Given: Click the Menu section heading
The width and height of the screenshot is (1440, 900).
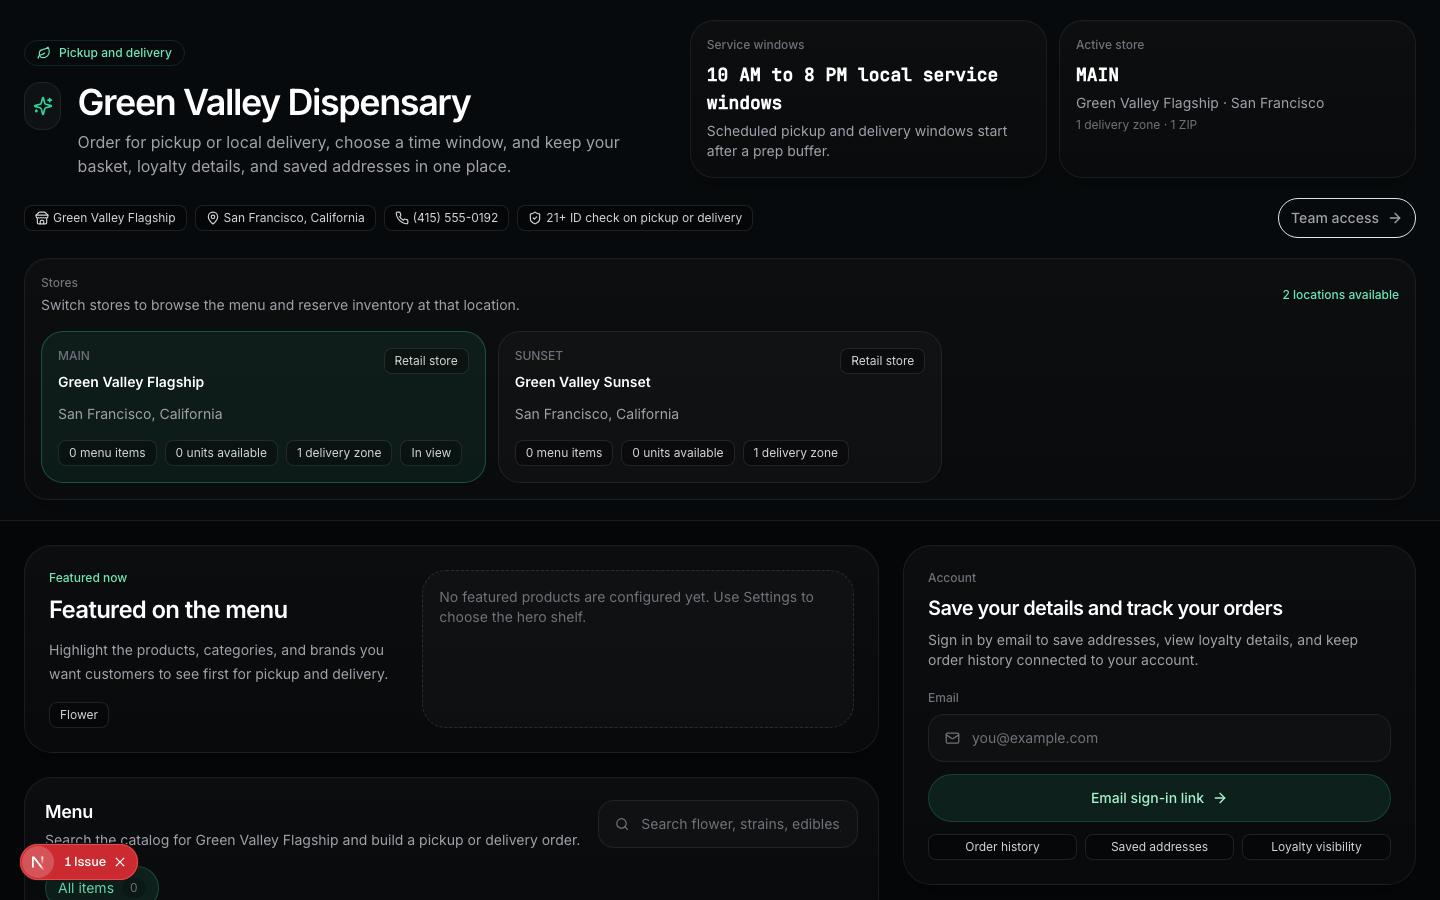Looking at the screenshot, I should coord(69,812).
